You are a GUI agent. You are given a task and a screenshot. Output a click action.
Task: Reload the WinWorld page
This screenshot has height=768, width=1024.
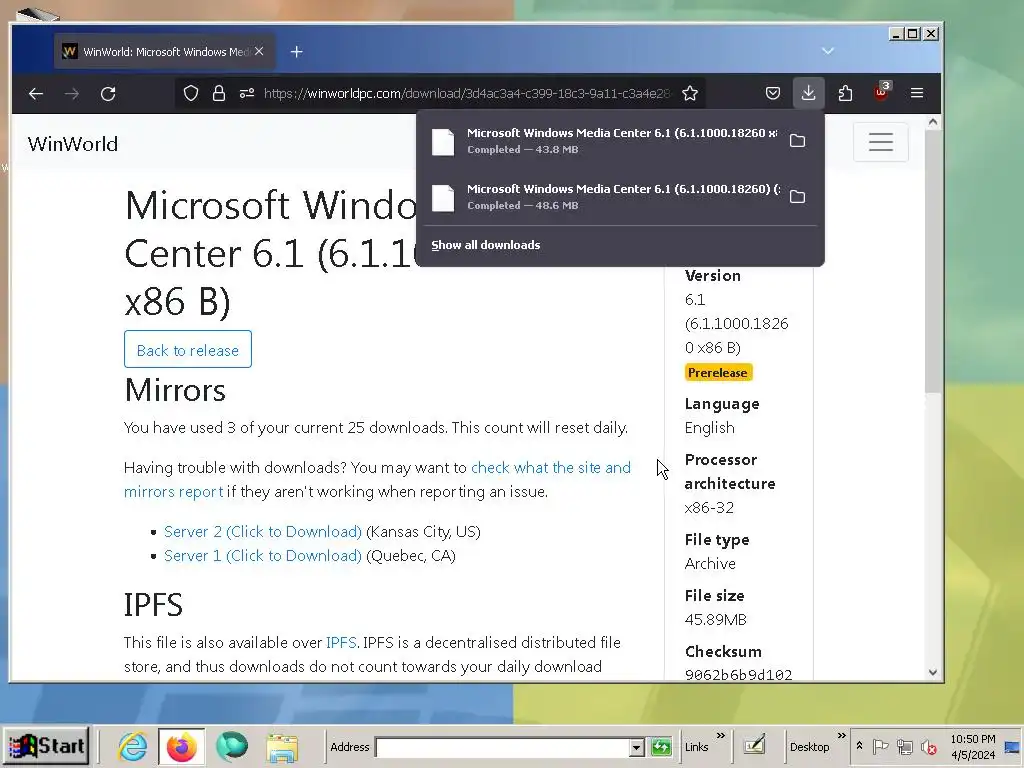[108, 93]
